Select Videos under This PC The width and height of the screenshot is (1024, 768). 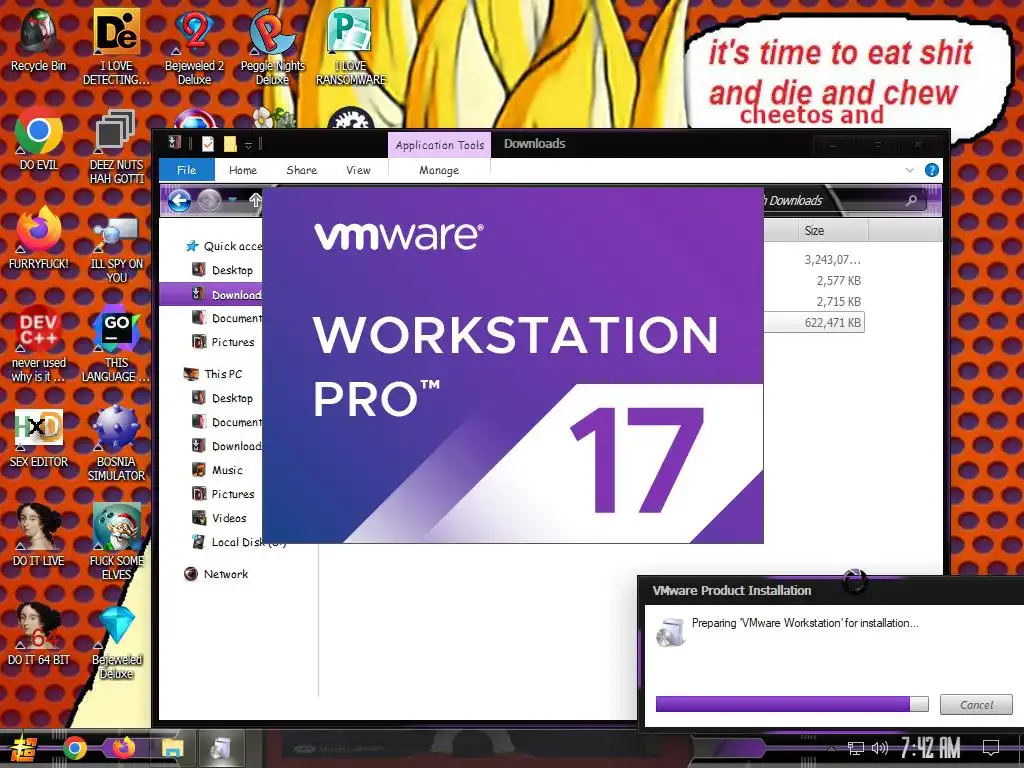(x=219, y=518)
